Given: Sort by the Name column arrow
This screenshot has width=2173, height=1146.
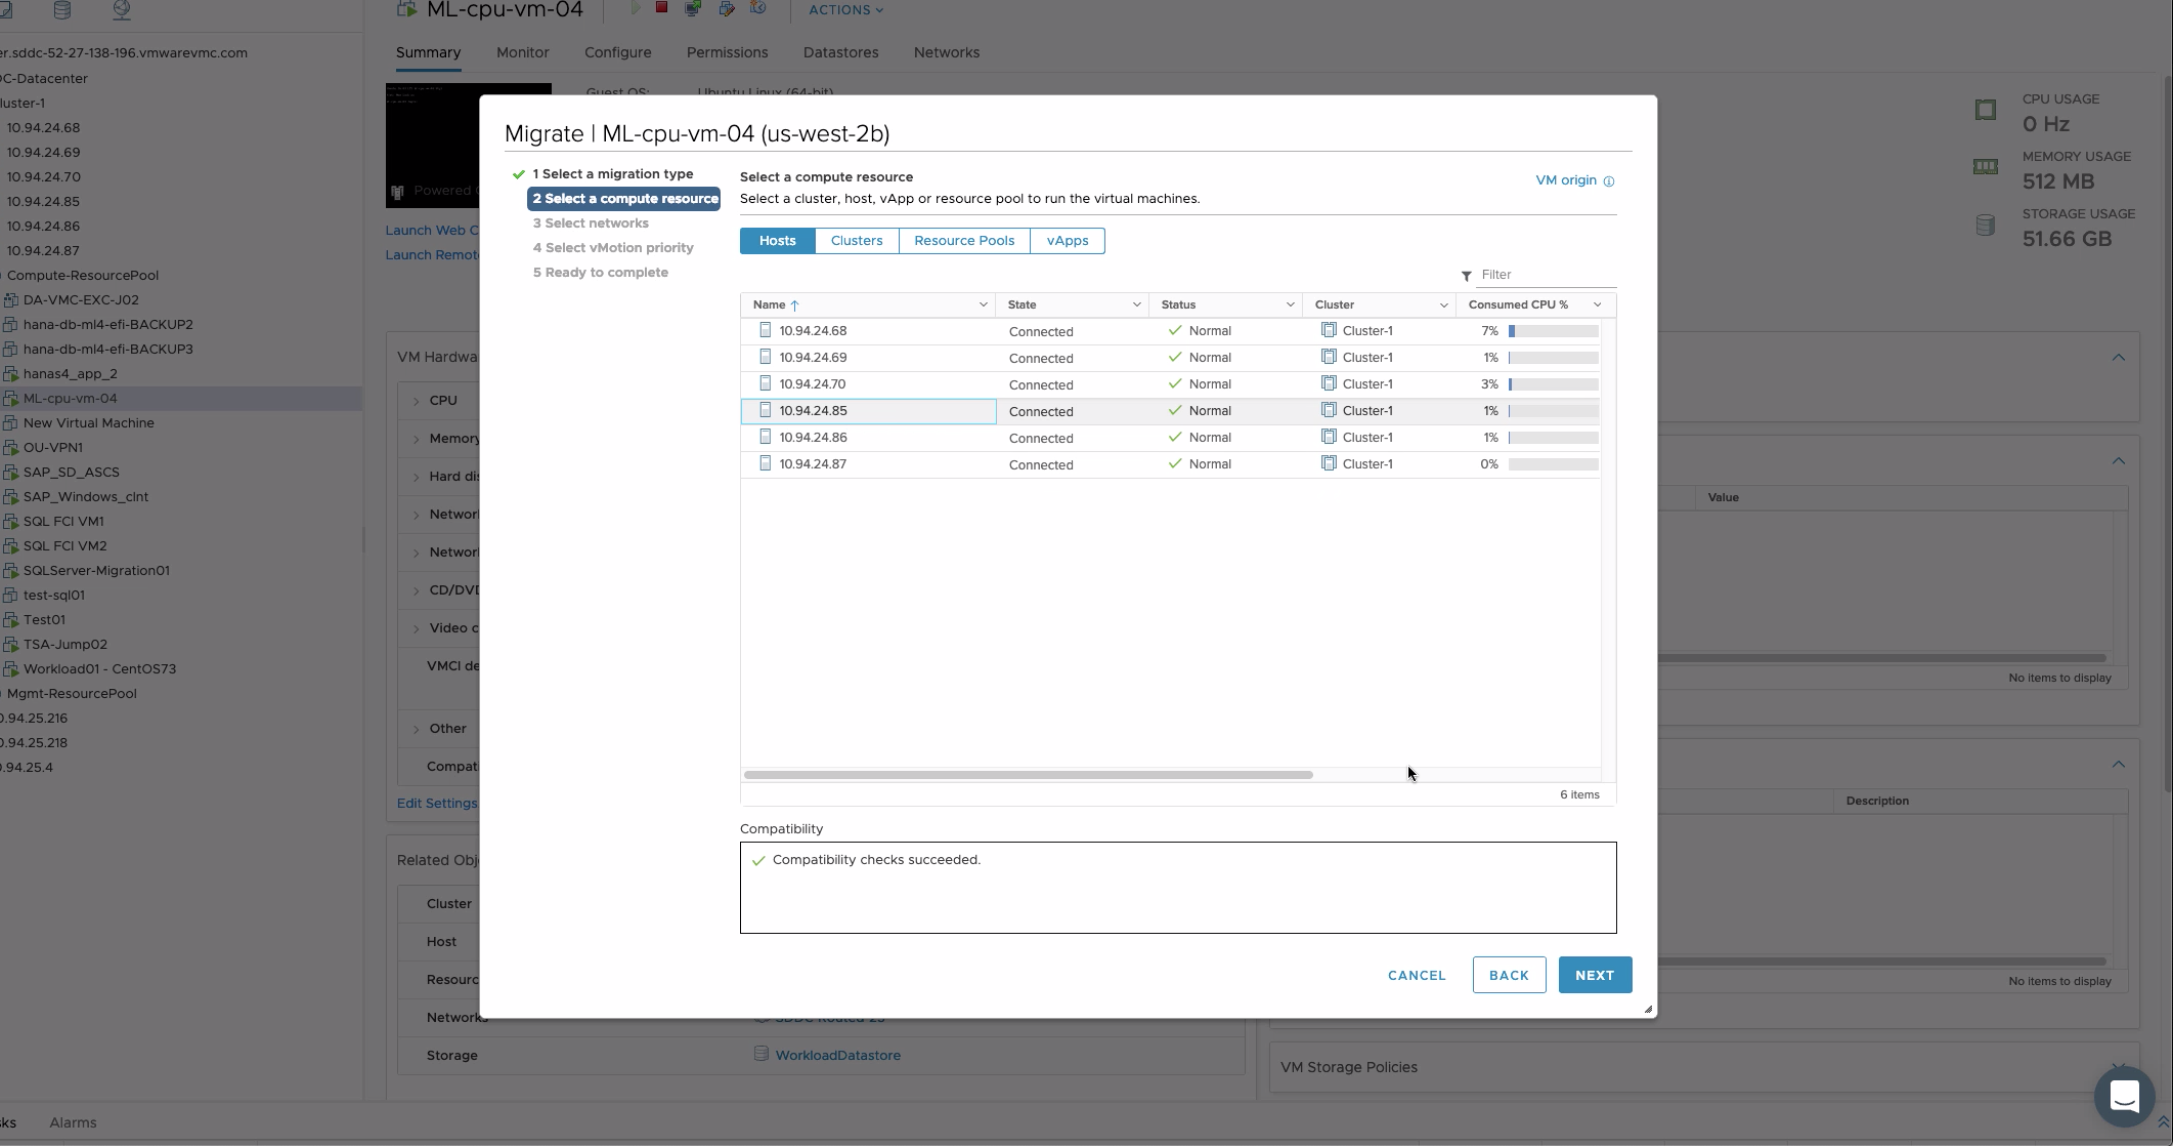Looking at the screenshot, I should point(795,305).
